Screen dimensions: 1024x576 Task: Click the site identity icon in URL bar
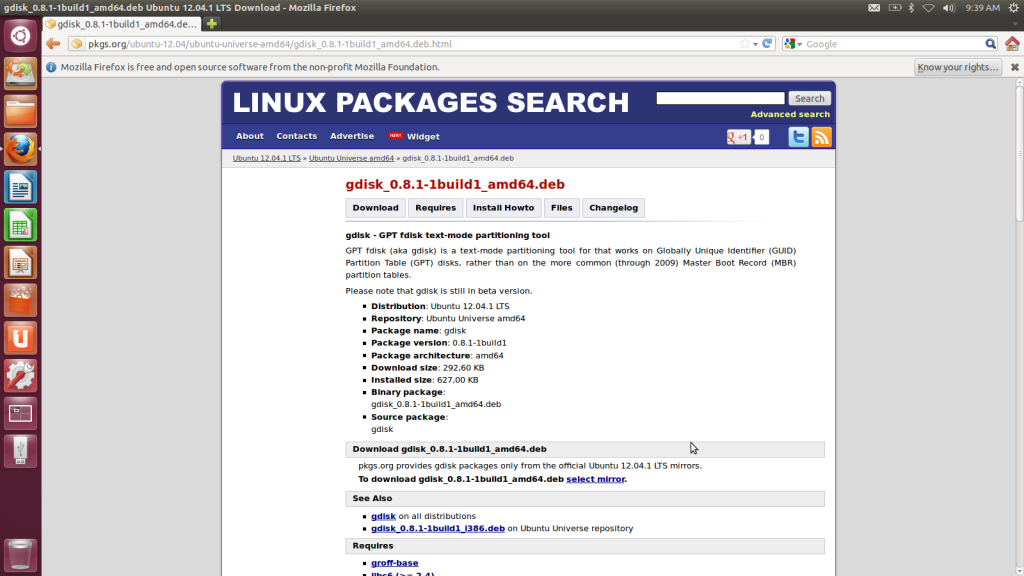(x=77, y=44)
